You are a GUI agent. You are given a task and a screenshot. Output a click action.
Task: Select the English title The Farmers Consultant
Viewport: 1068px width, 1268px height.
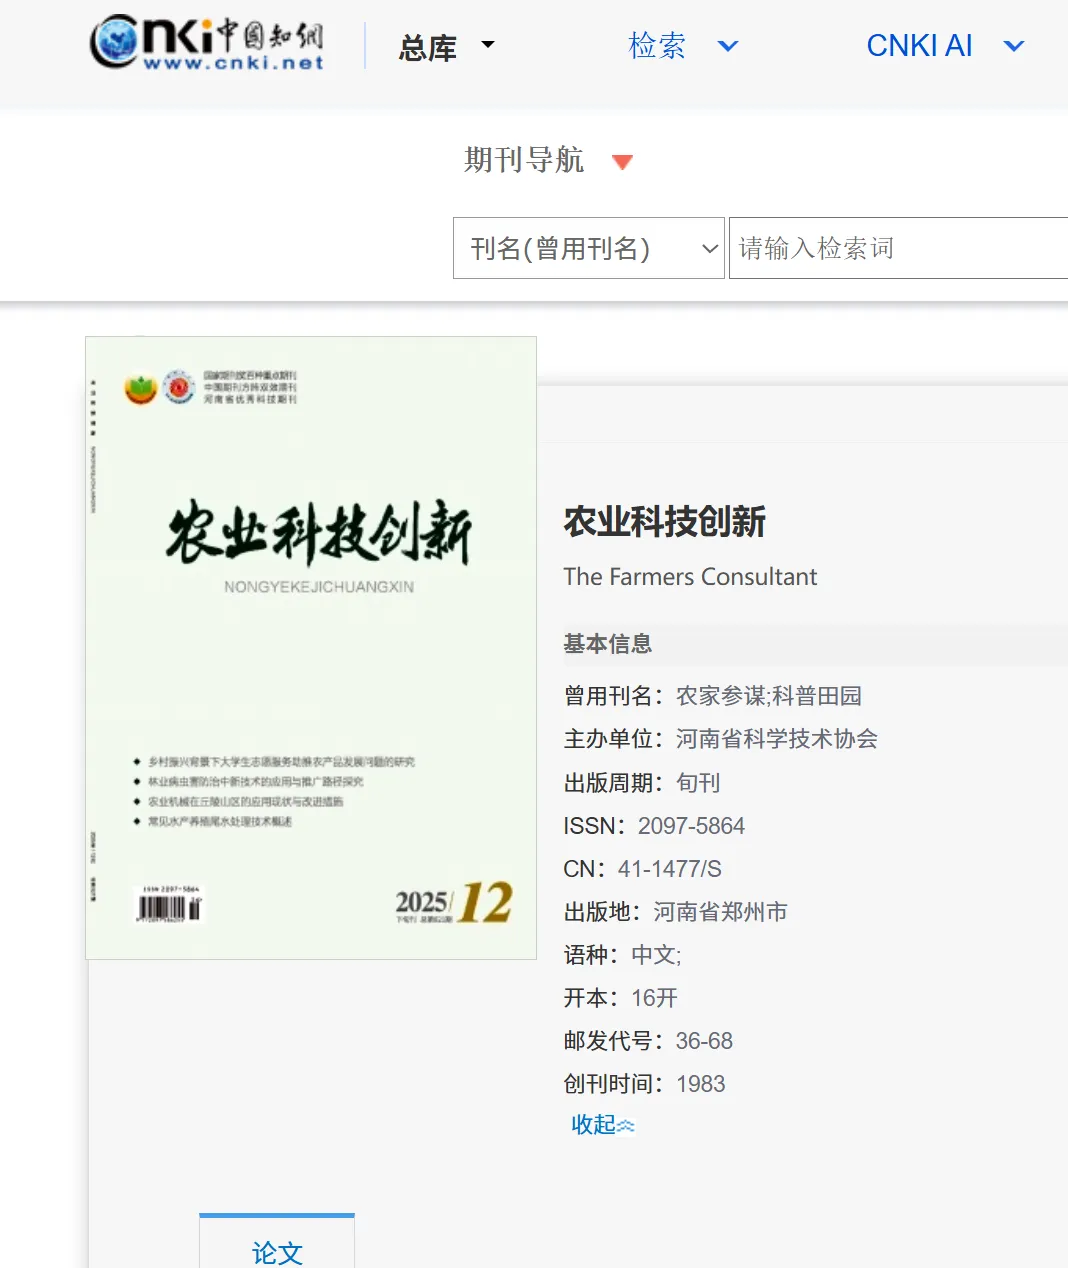coord(690,577)
